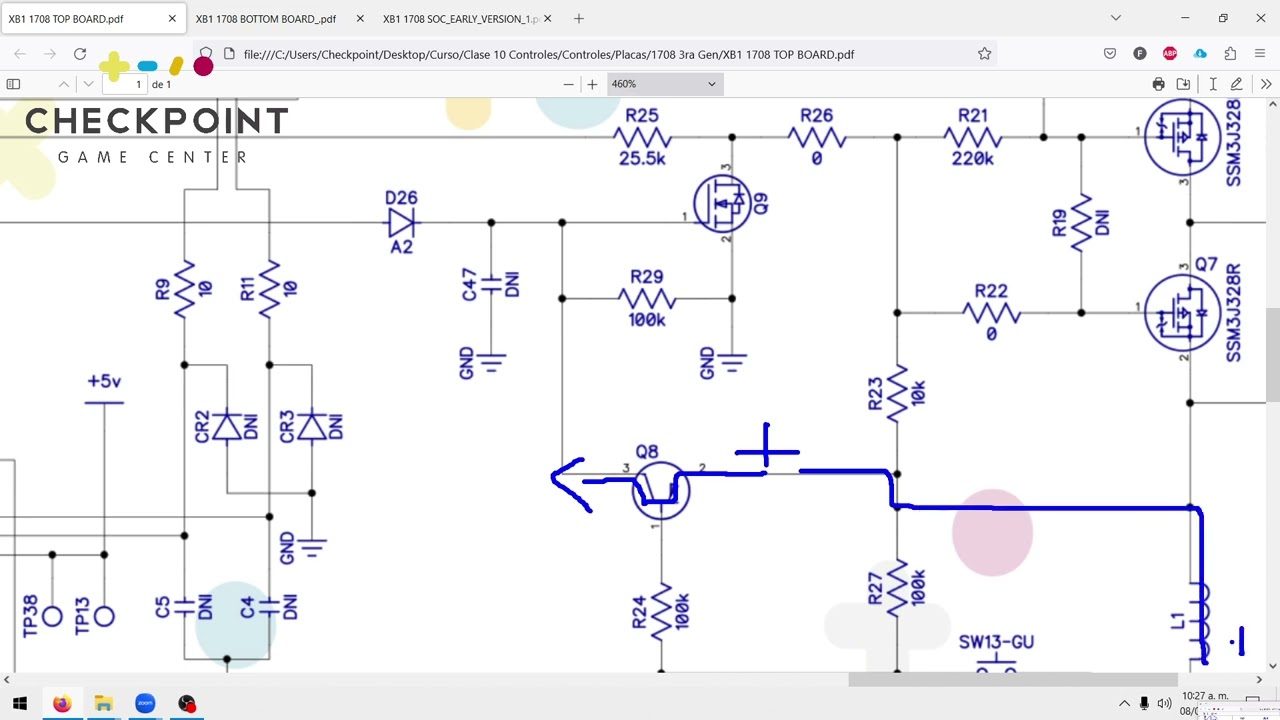Open Pocket save button
Viewport: 1280px width, 720px height.
tap(1110, 54)
